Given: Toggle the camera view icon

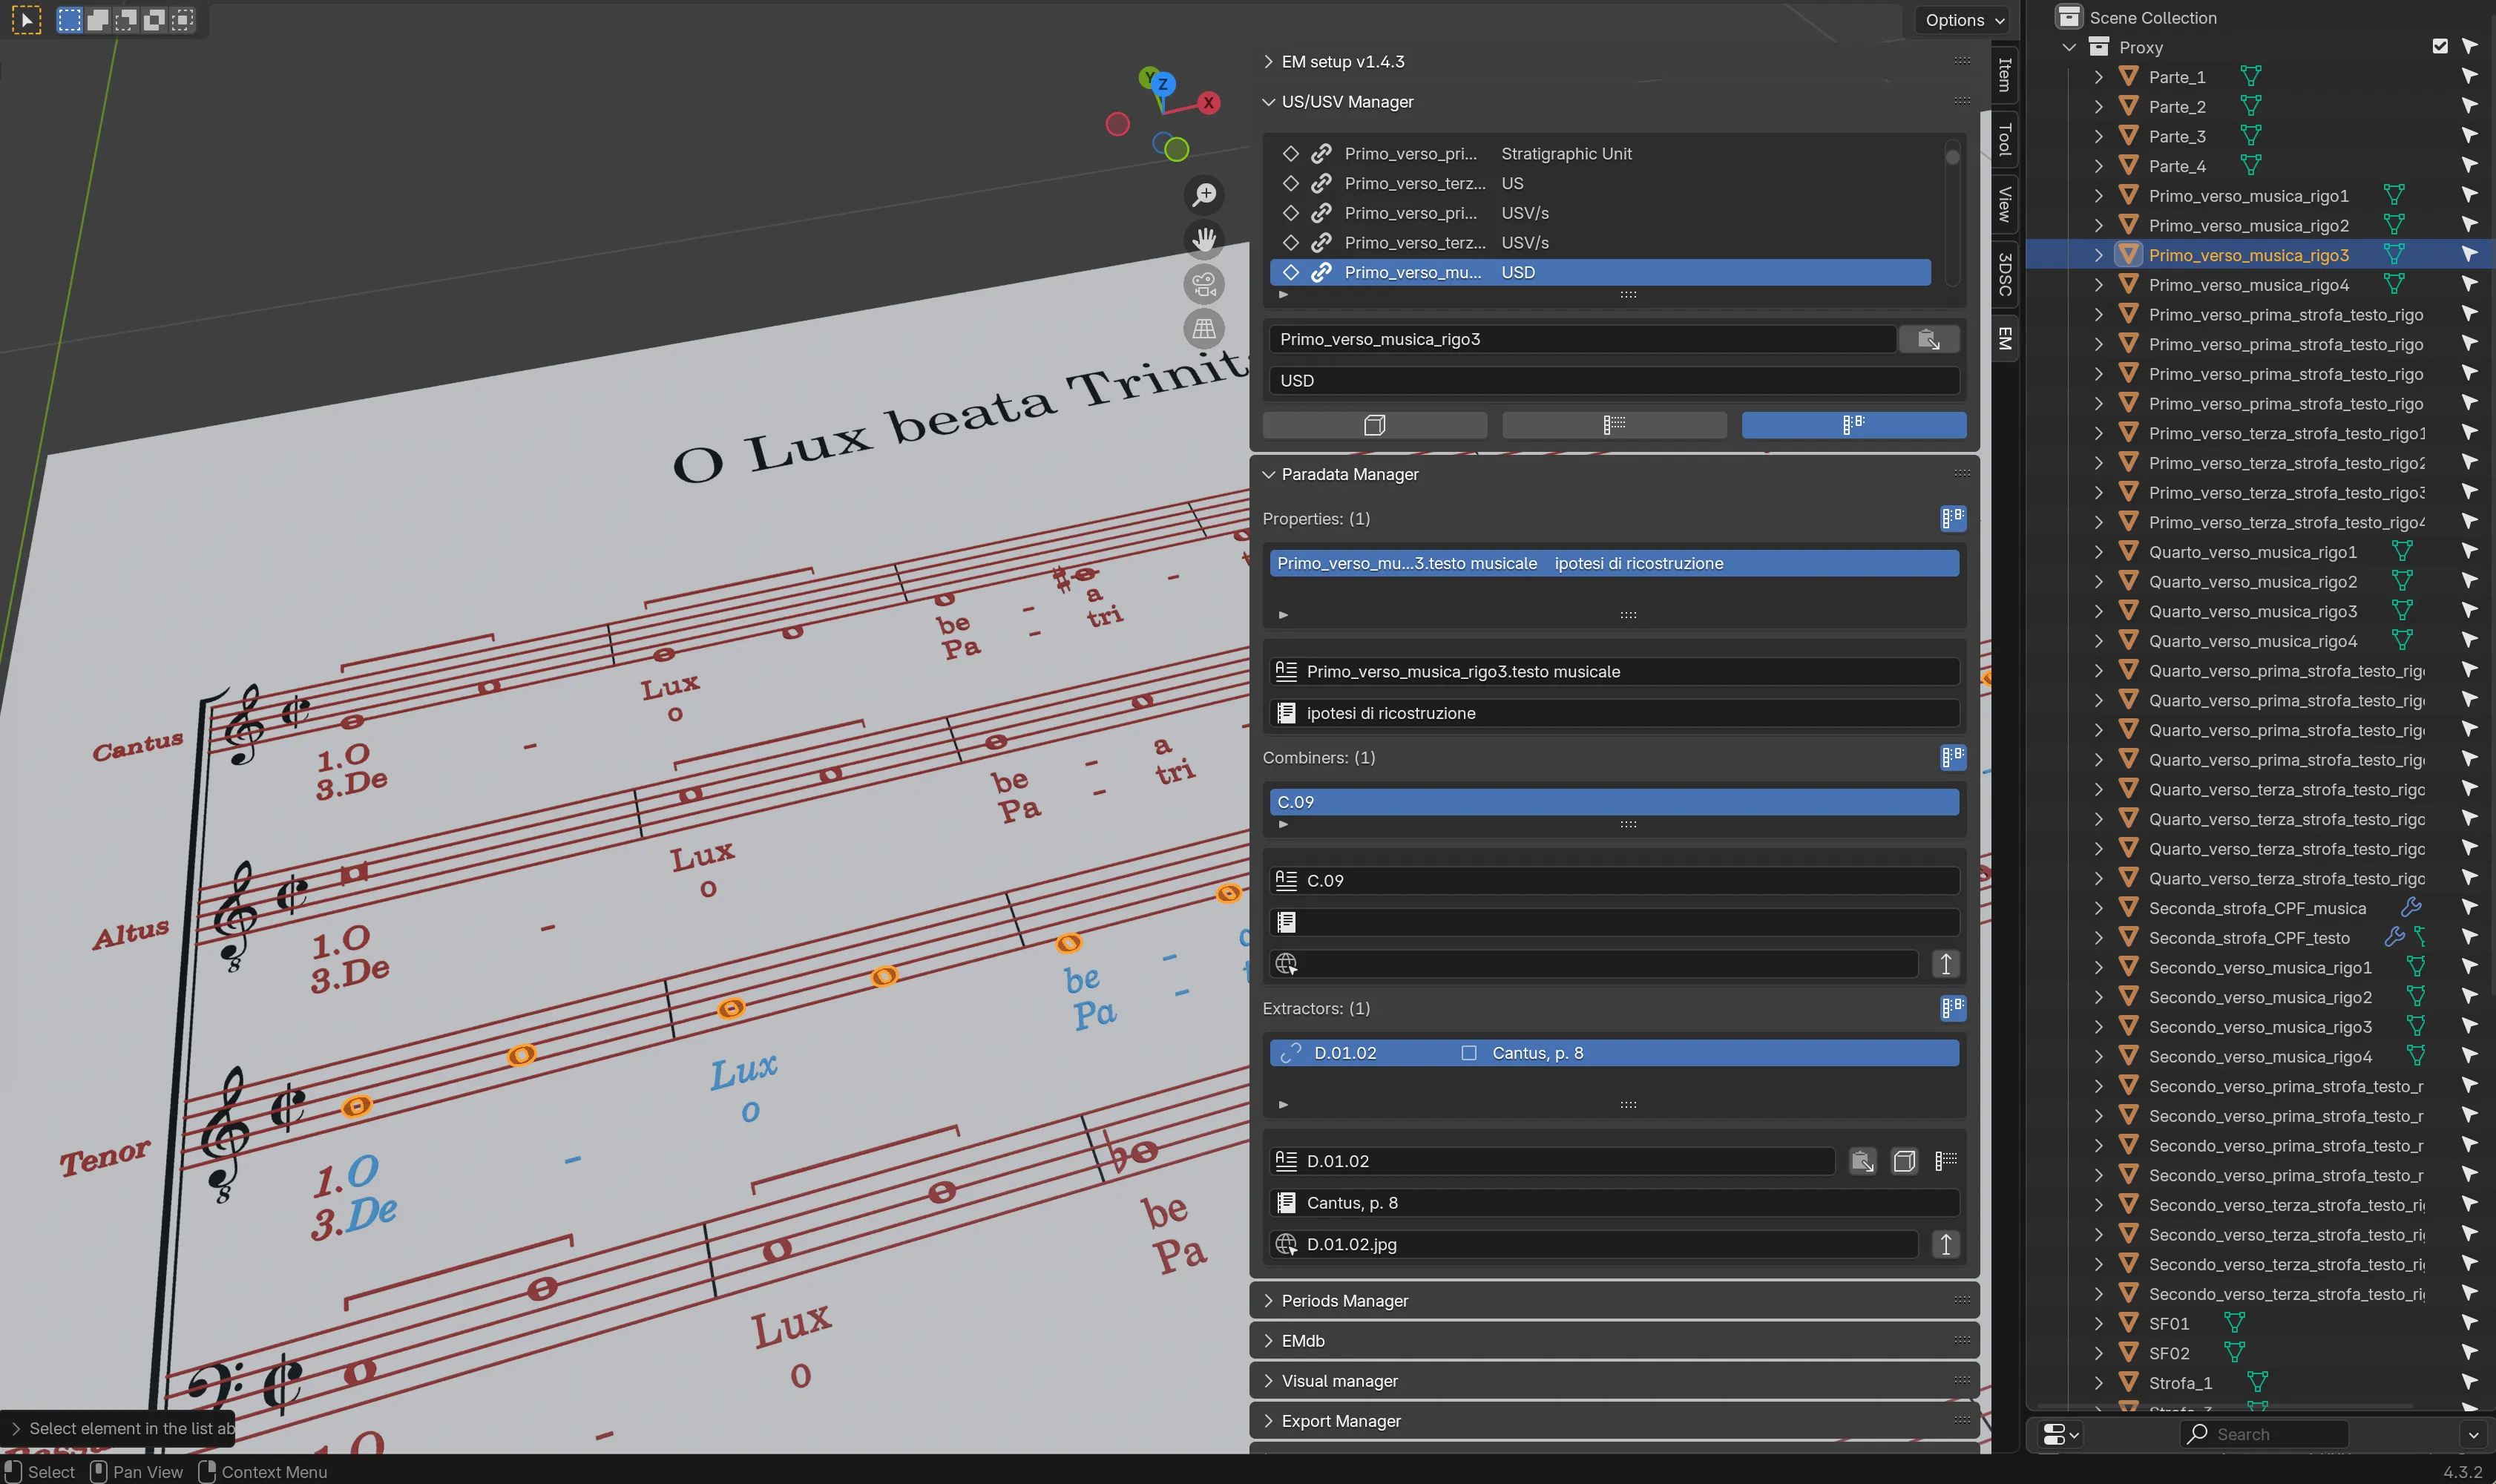Looking at the screenshot, I should click(x=1204, y=284).
